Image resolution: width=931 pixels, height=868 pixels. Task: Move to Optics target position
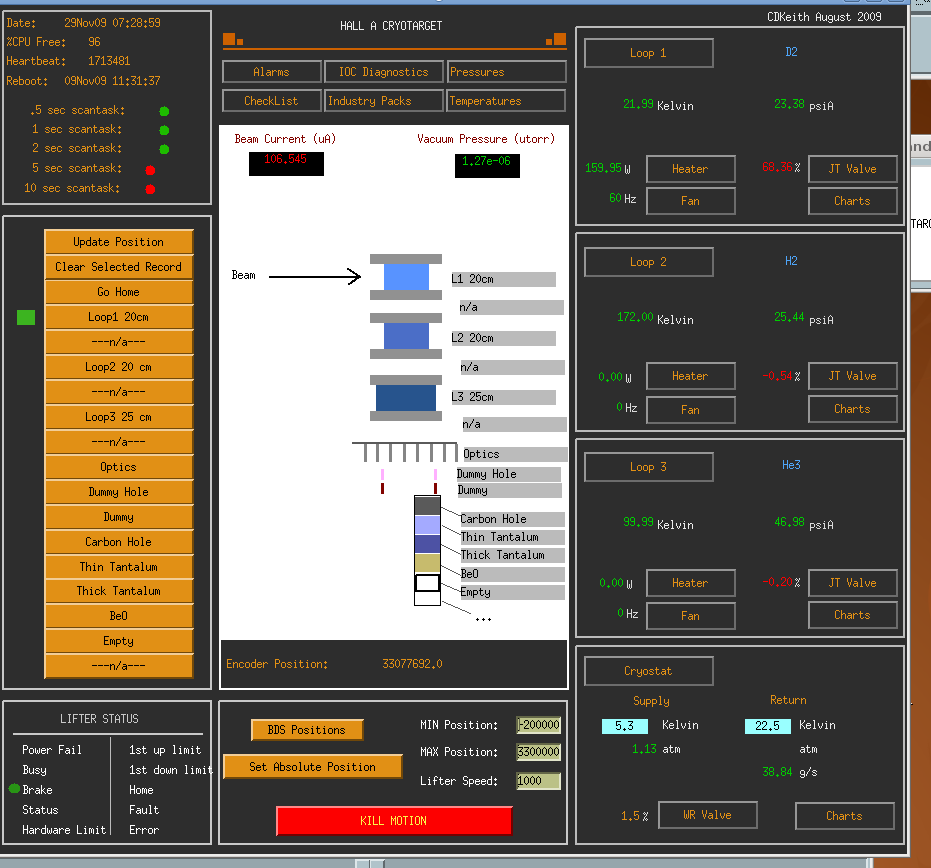119,467
